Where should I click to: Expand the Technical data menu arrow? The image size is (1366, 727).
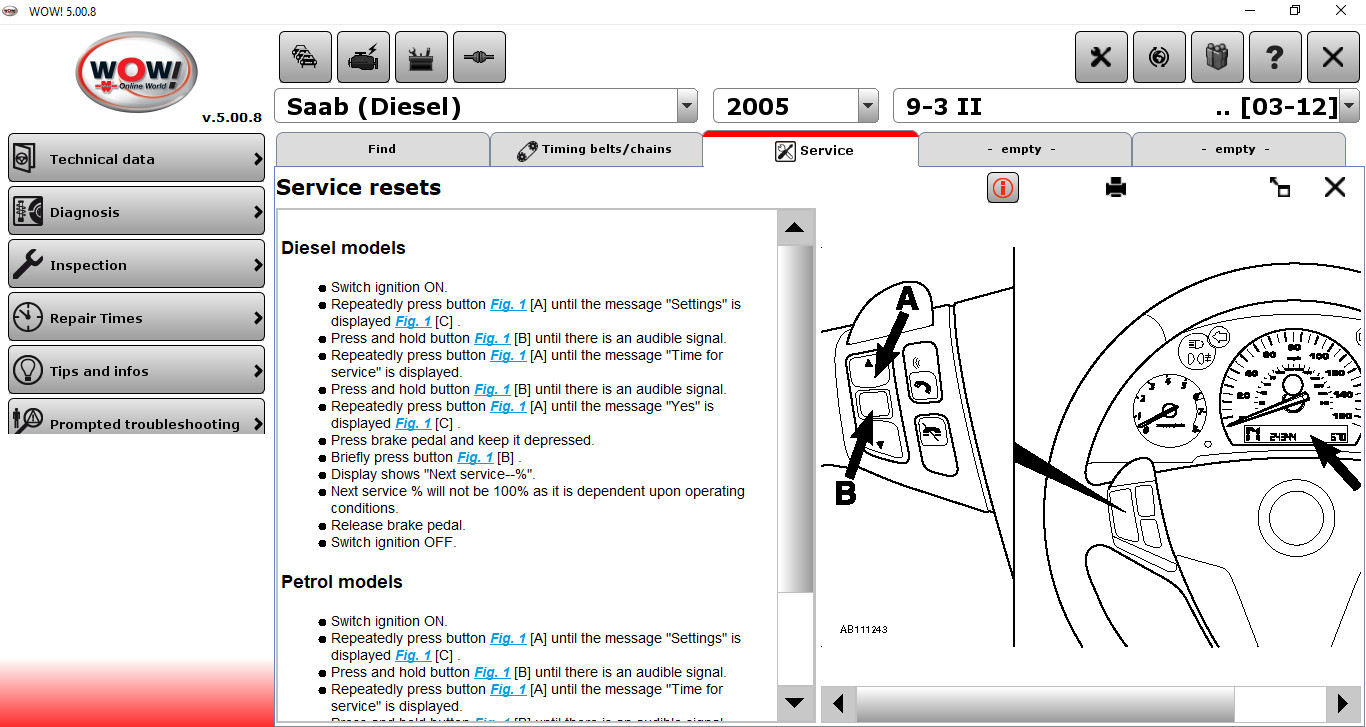pos(257,159)
